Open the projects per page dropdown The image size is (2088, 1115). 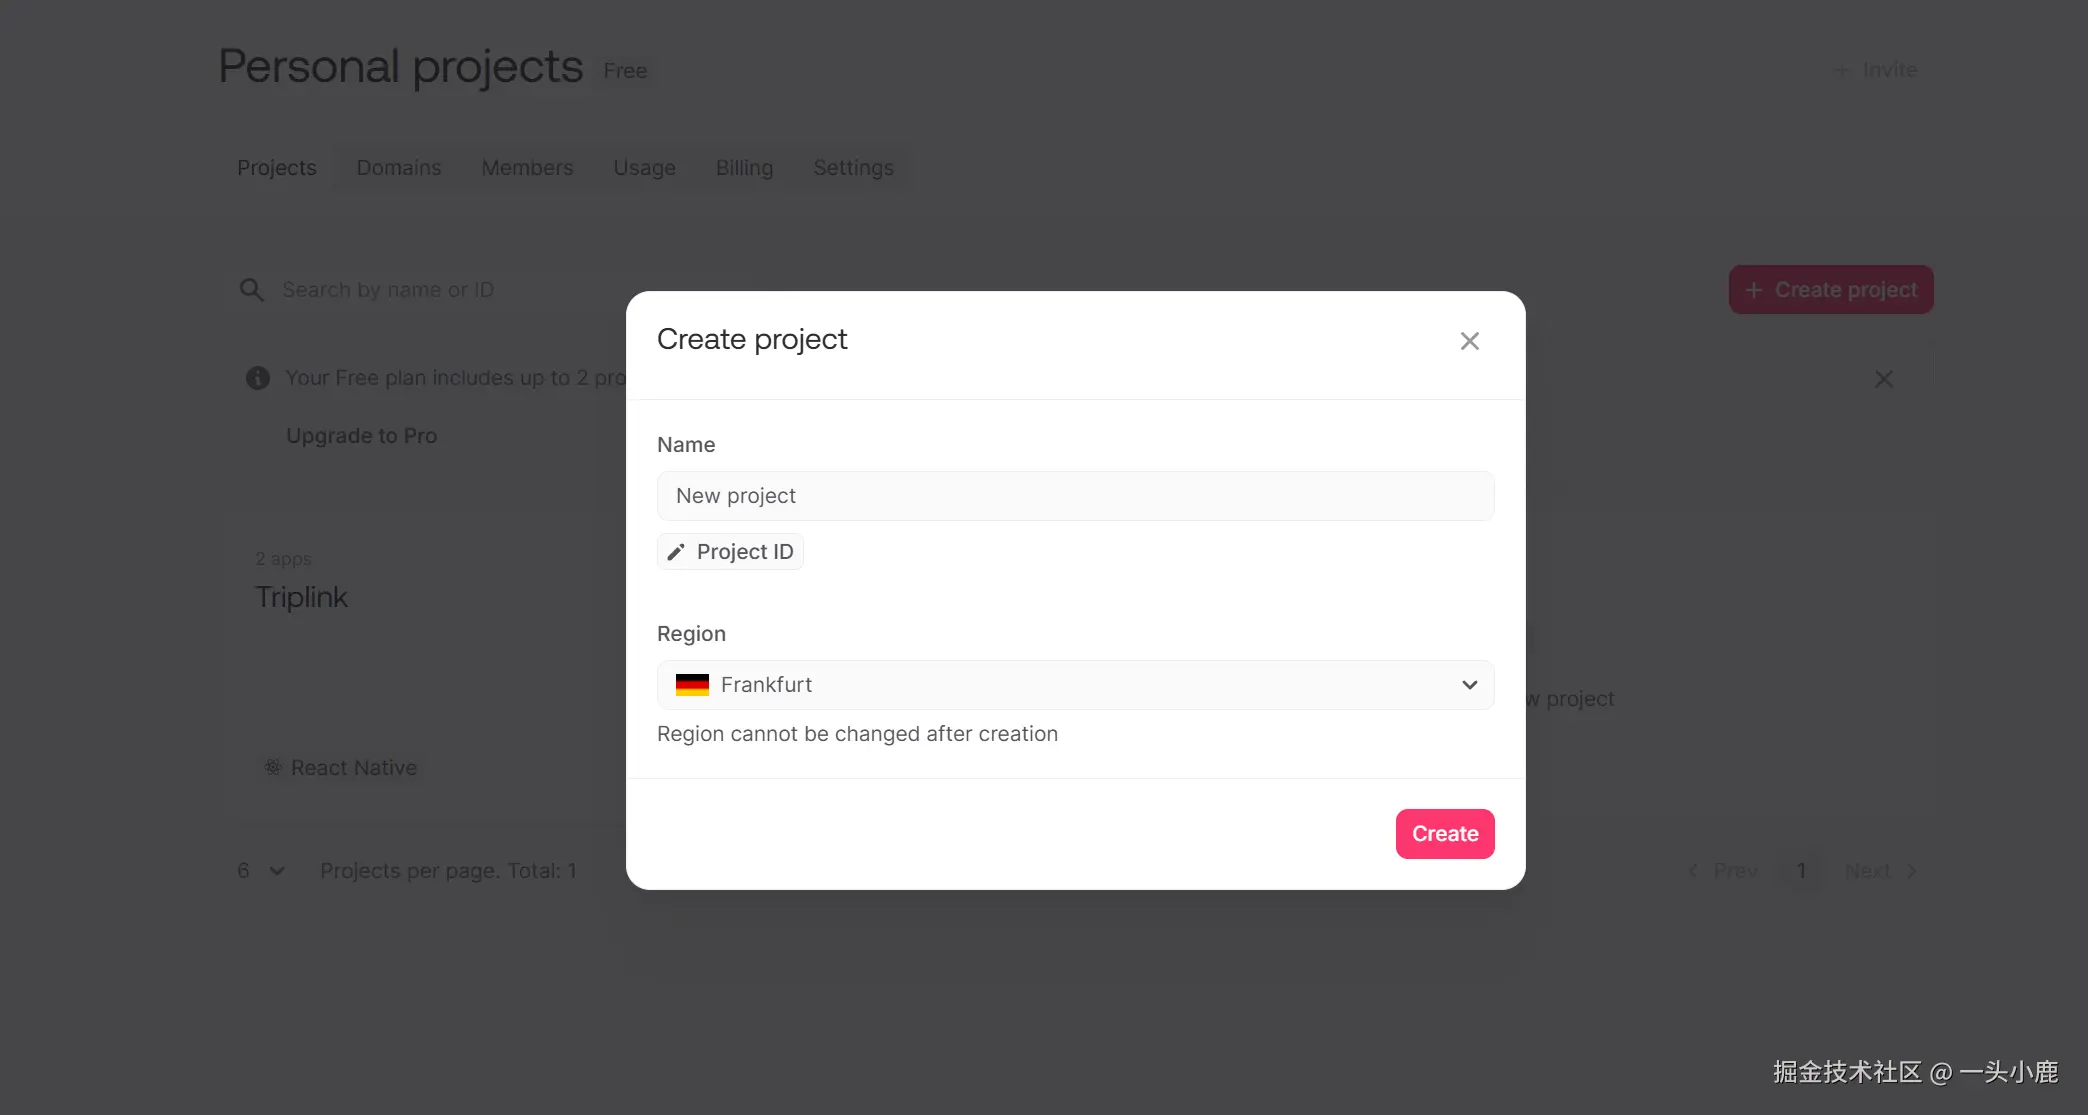pyautogui.click(x=262, y=871)
